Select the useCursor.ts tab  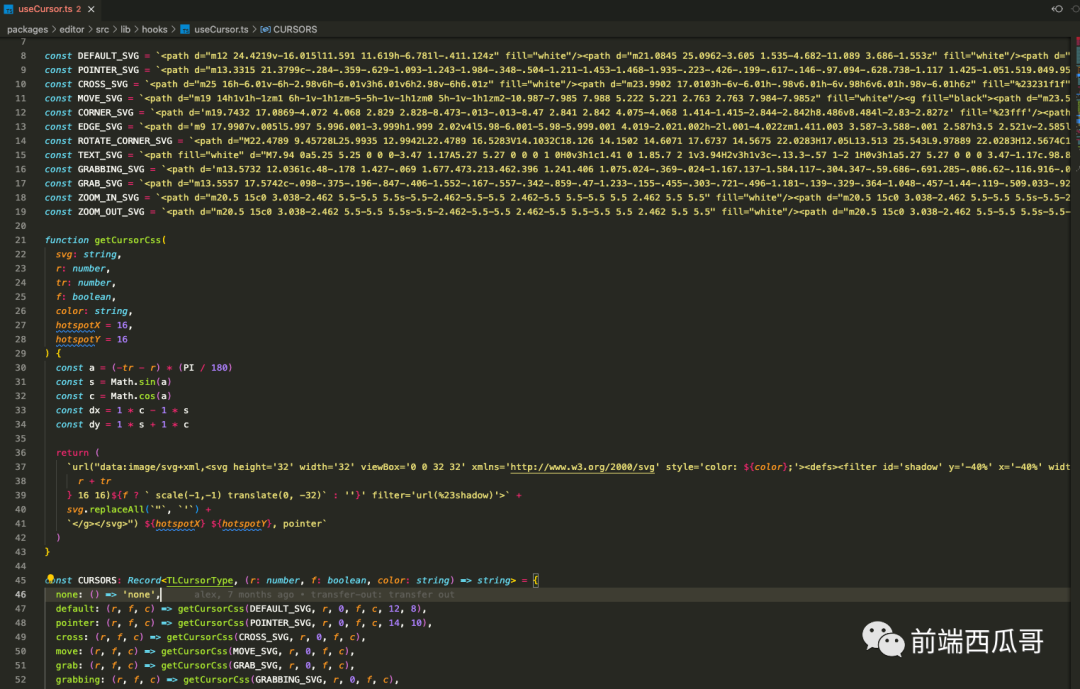(50, 9)
